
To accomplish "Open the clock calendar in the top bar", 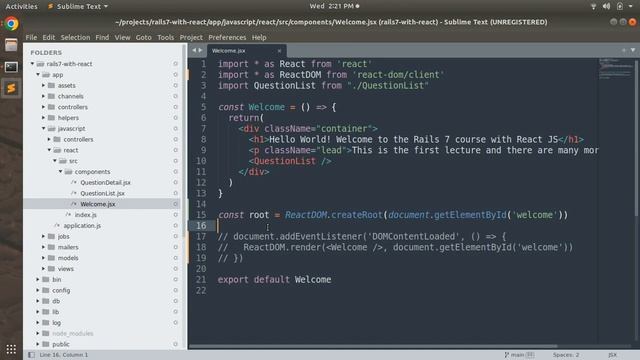I will (334, 6).
